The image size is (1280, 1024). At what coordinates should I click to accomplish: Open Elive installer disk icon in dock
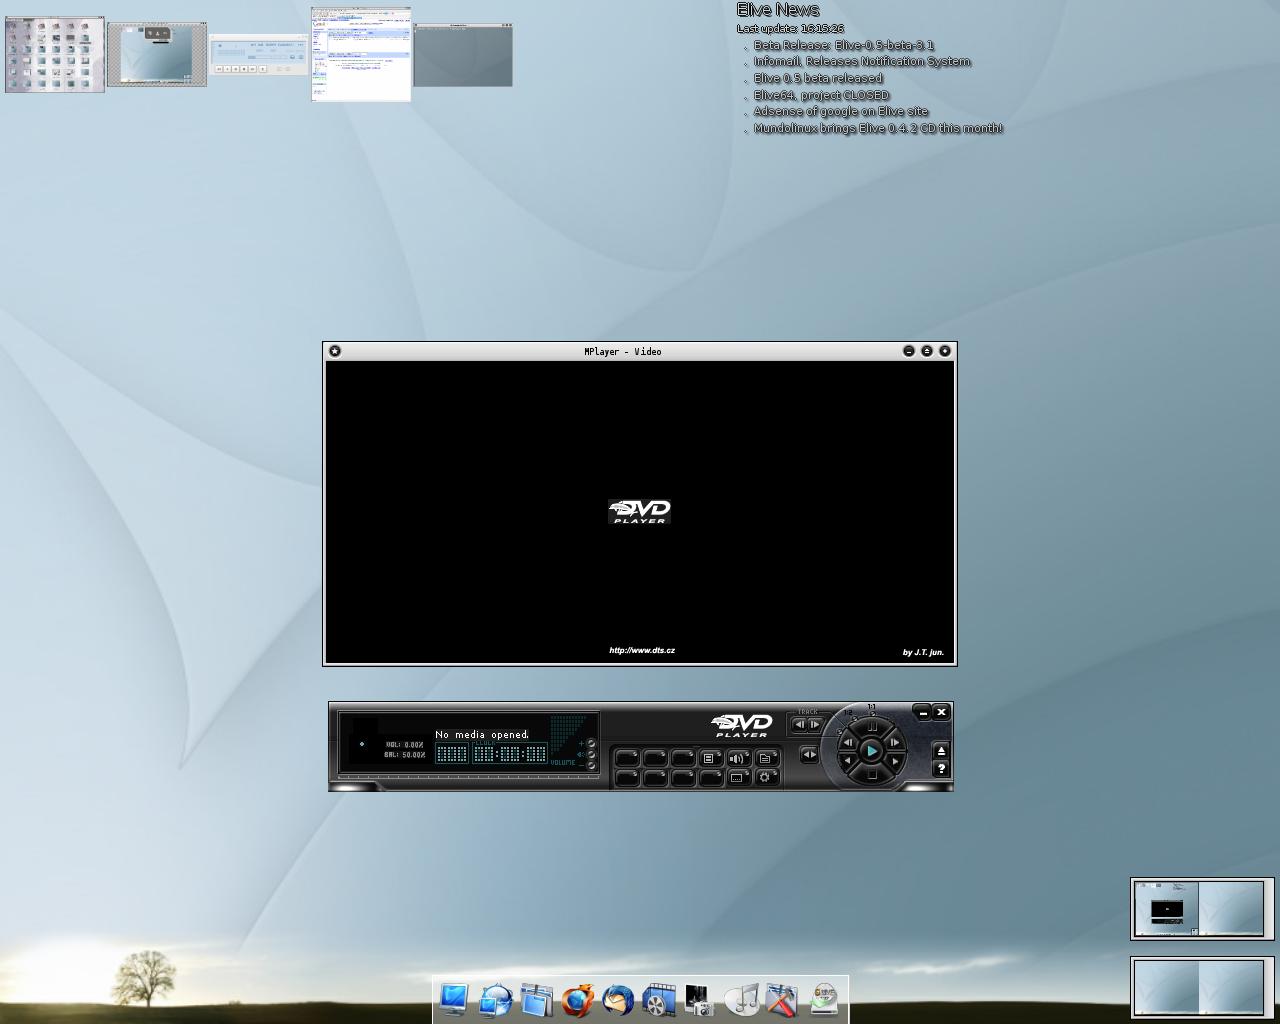click(x=824, y=999)
